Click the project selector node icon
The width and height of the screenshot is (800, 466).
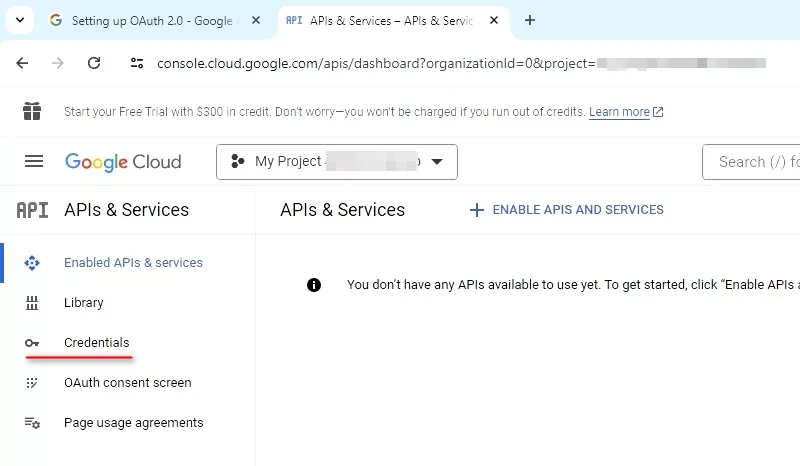(x=238, y=161)
